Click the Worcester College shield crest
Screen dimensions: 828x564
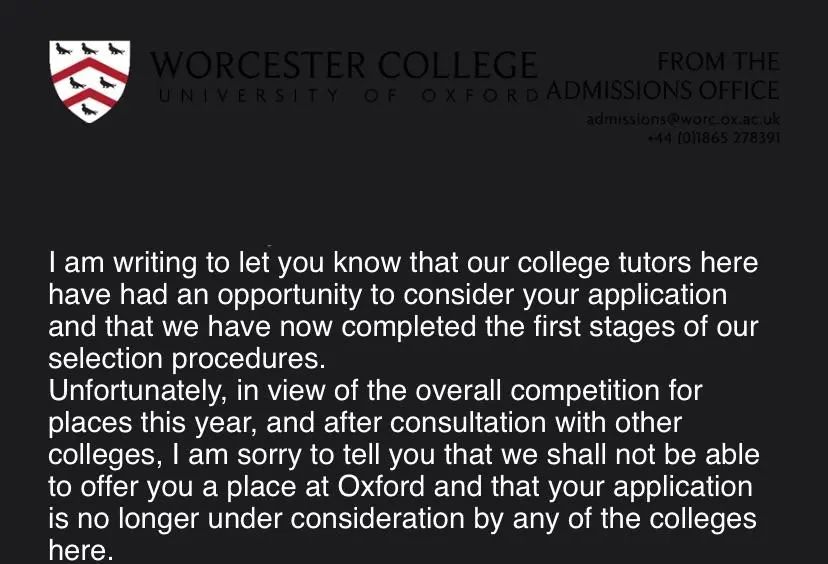pos(89,81)
